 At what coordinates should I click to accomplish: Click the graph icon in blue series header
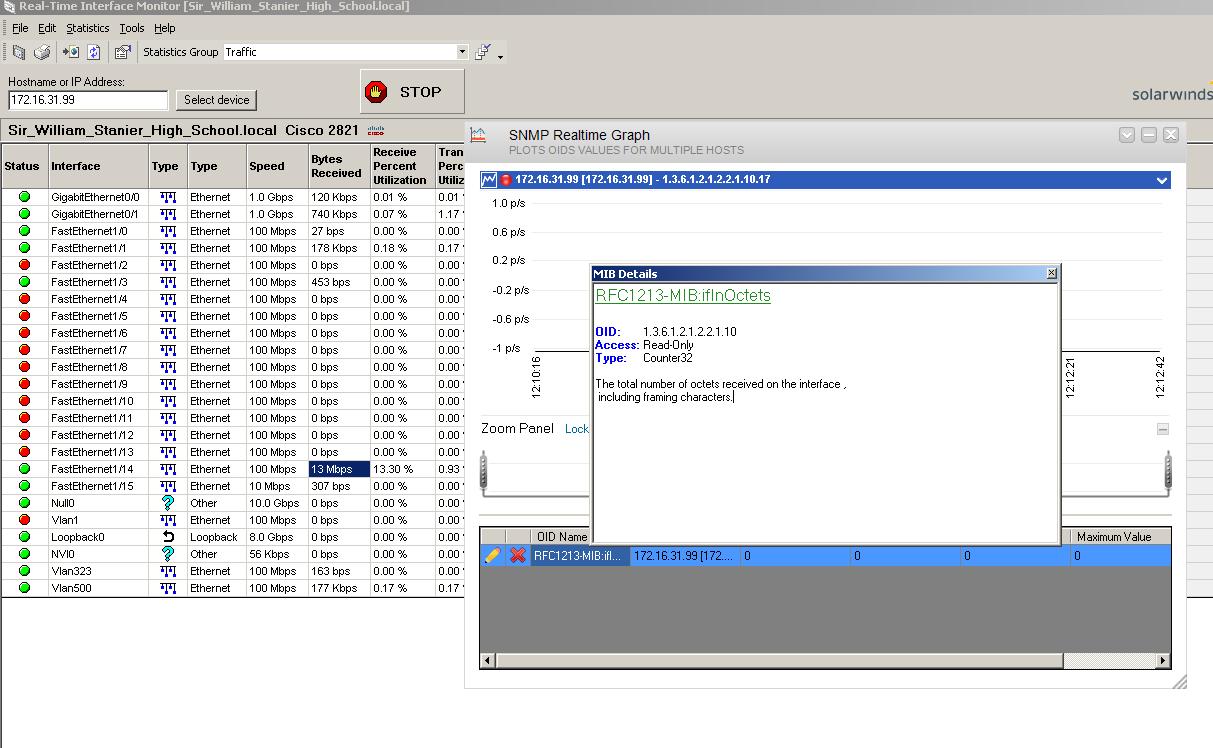coord(489,180)
